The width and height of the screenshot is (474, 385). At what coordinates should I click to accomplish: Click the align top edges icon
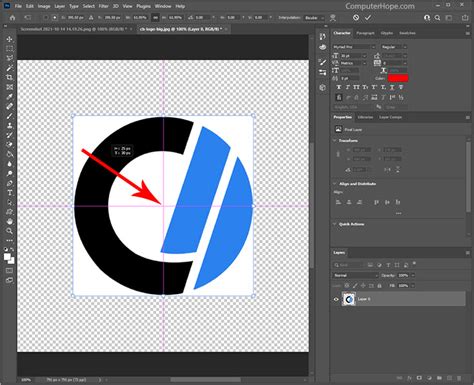pos(377,202)
